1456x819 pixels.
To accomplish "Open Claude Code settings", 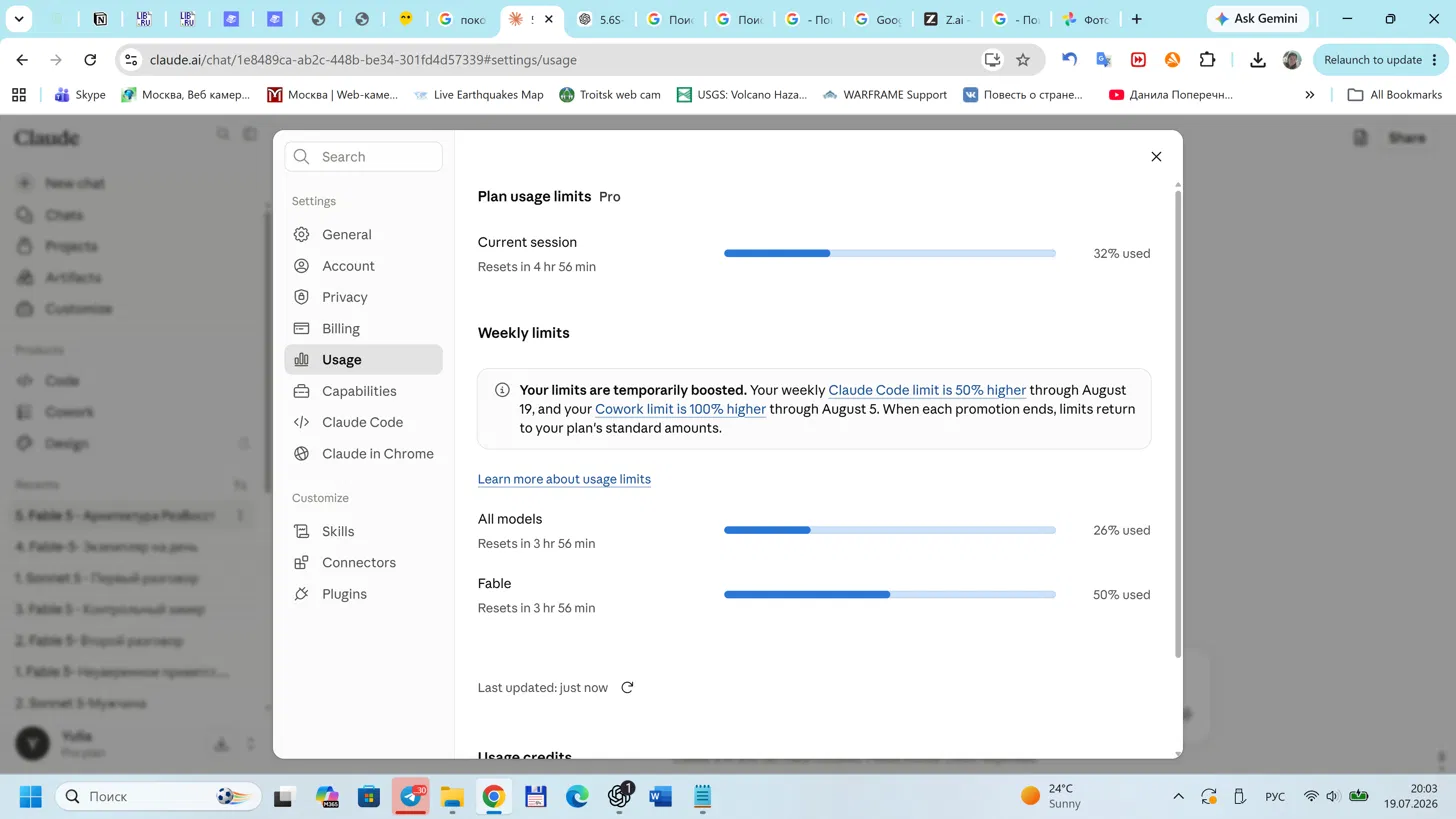I will (363, 422).
